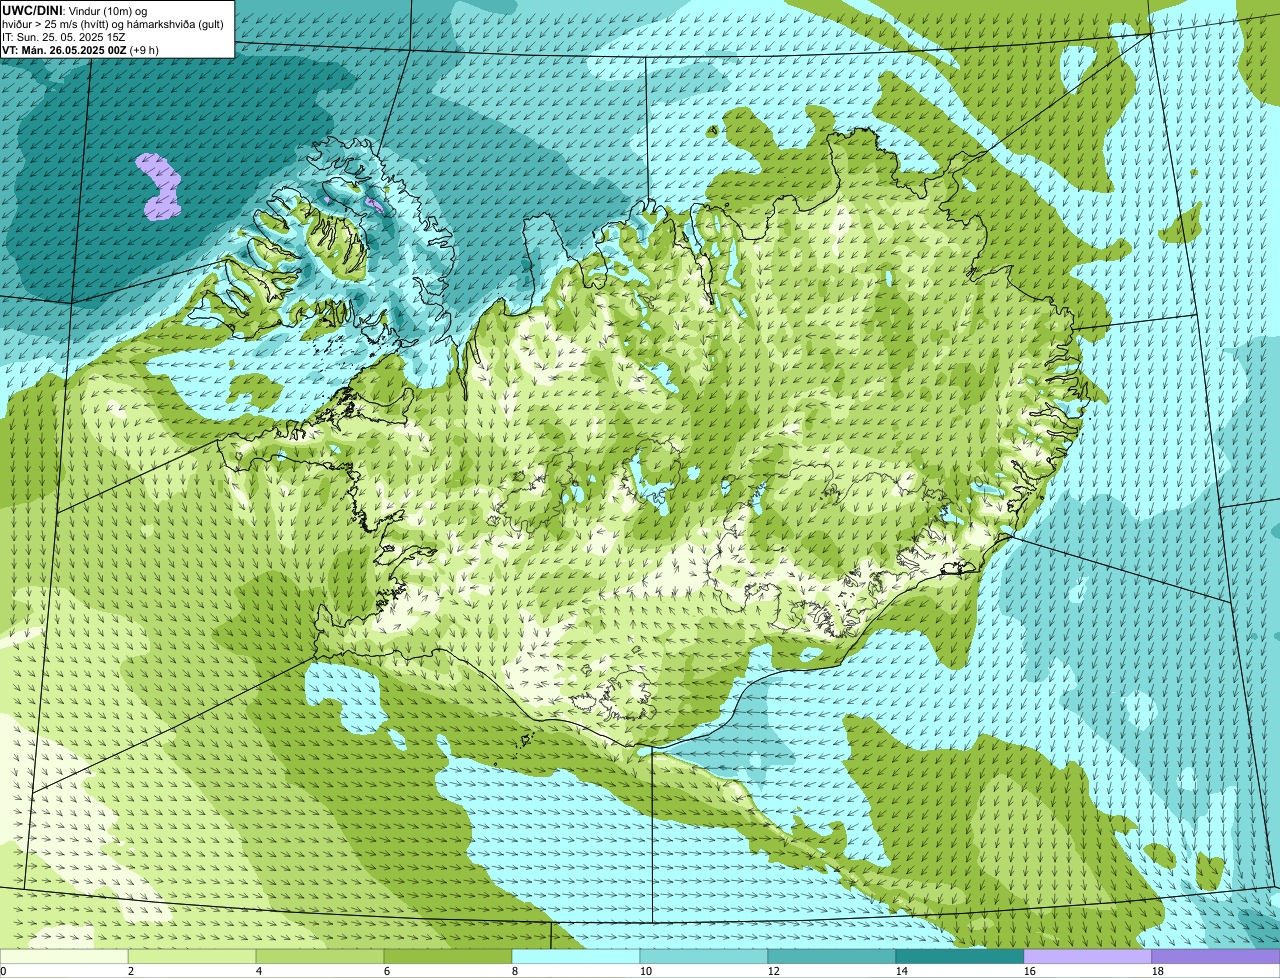Click the 'VT: Mán. 26.05.2025 00Z (+9 h)' line
1280x978 pixels.
pyautogui.click(x=81, y=49)
